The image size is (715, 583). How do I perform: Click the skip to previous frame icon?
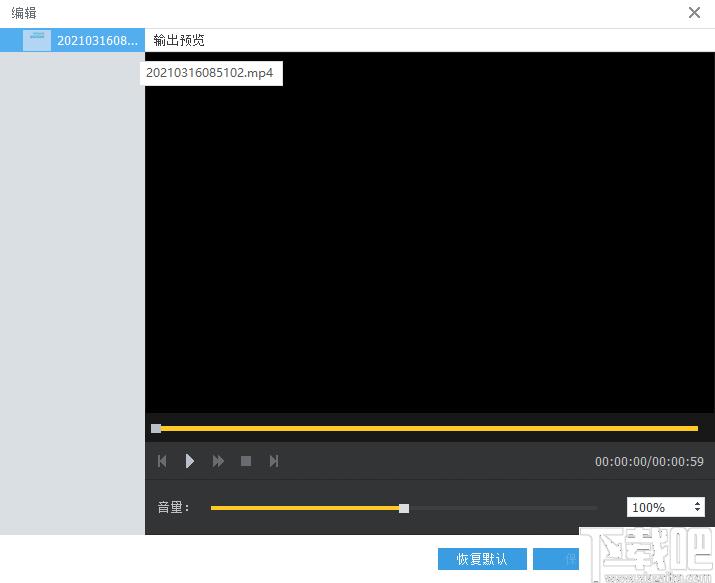click(162, 461)
